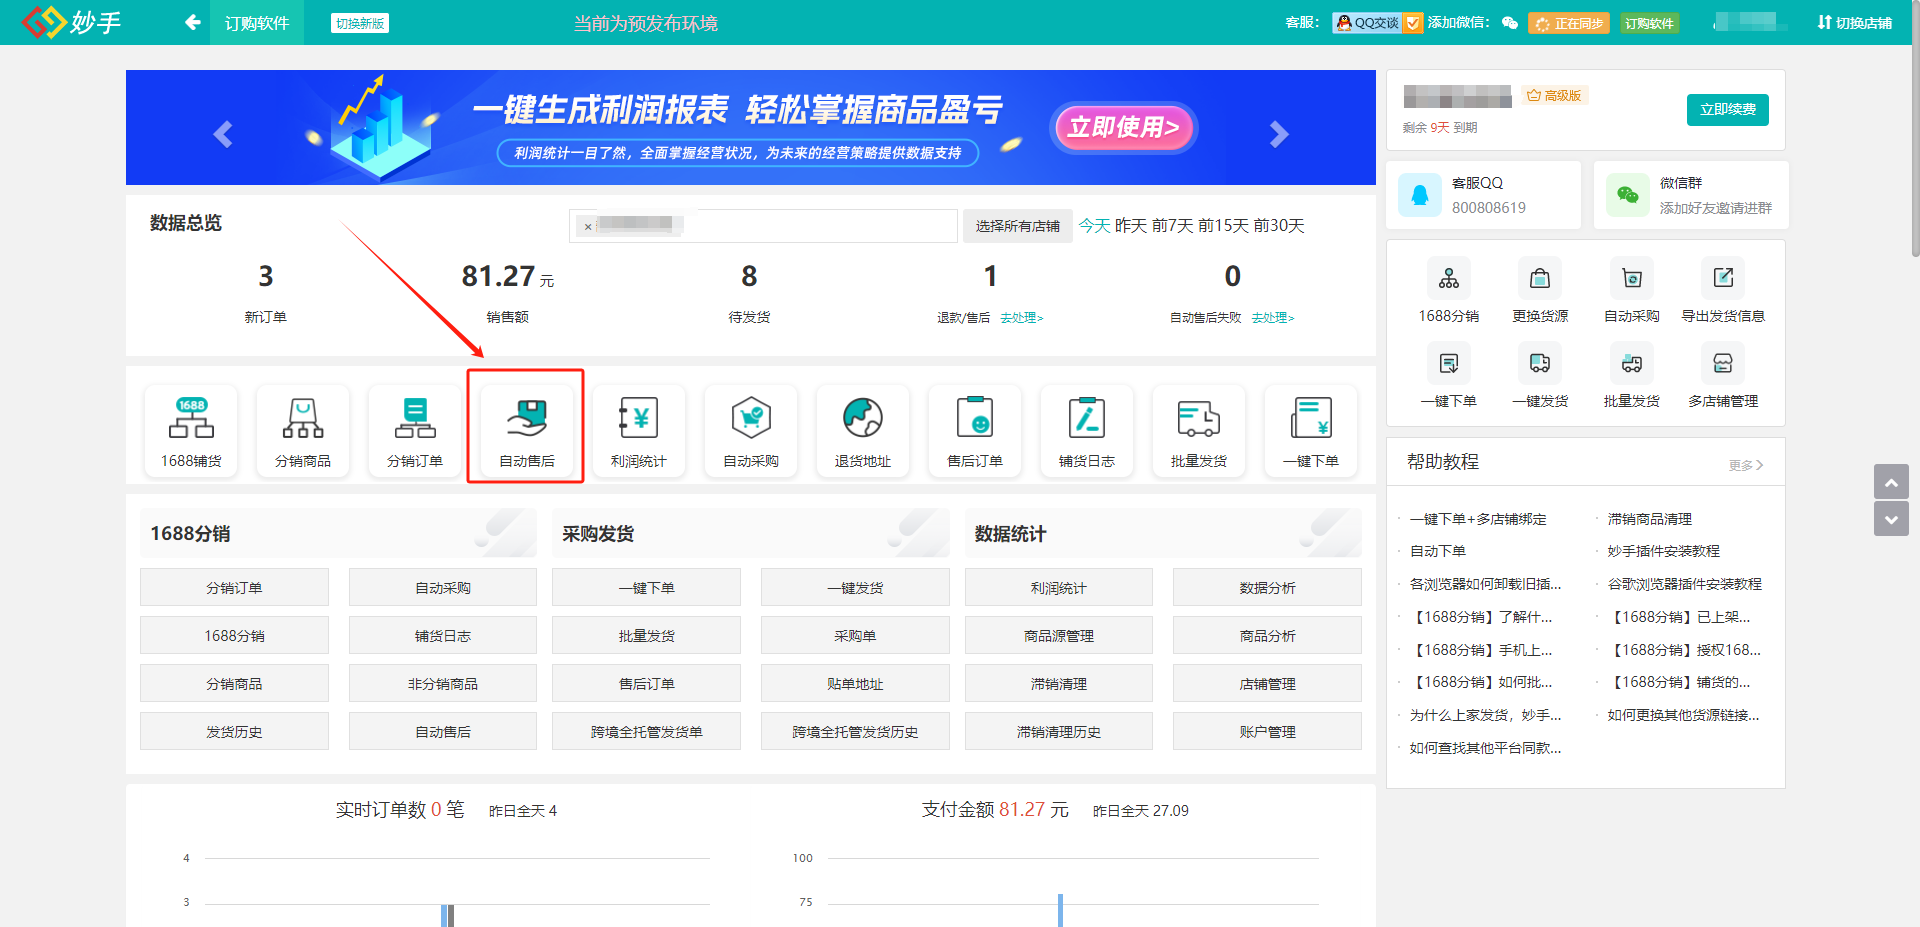This screenshot has width=1920, height=927.
Task: Select the 今天 date range
Action: 1094,226
